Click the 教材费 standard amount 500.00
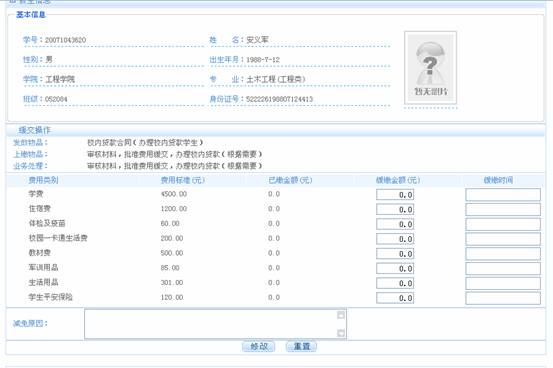553x368 pixels. (x=172, y=253)
